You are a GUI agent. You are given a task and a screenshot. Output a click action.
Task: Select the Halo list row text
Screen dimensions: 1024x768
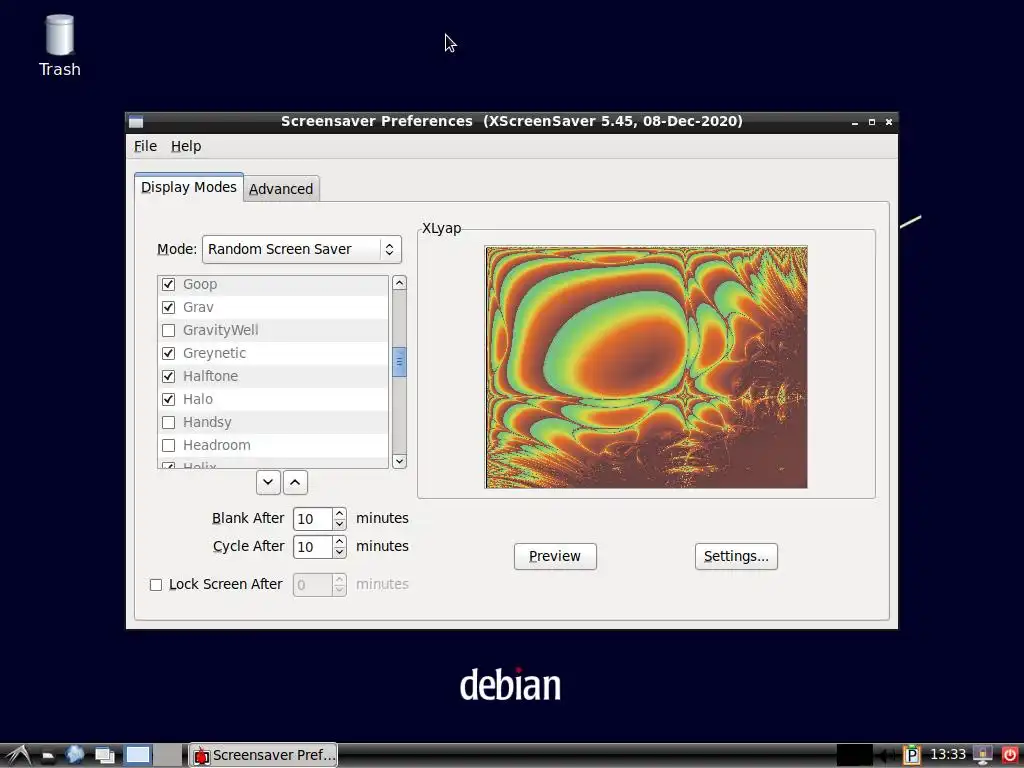tap(198, 399)
